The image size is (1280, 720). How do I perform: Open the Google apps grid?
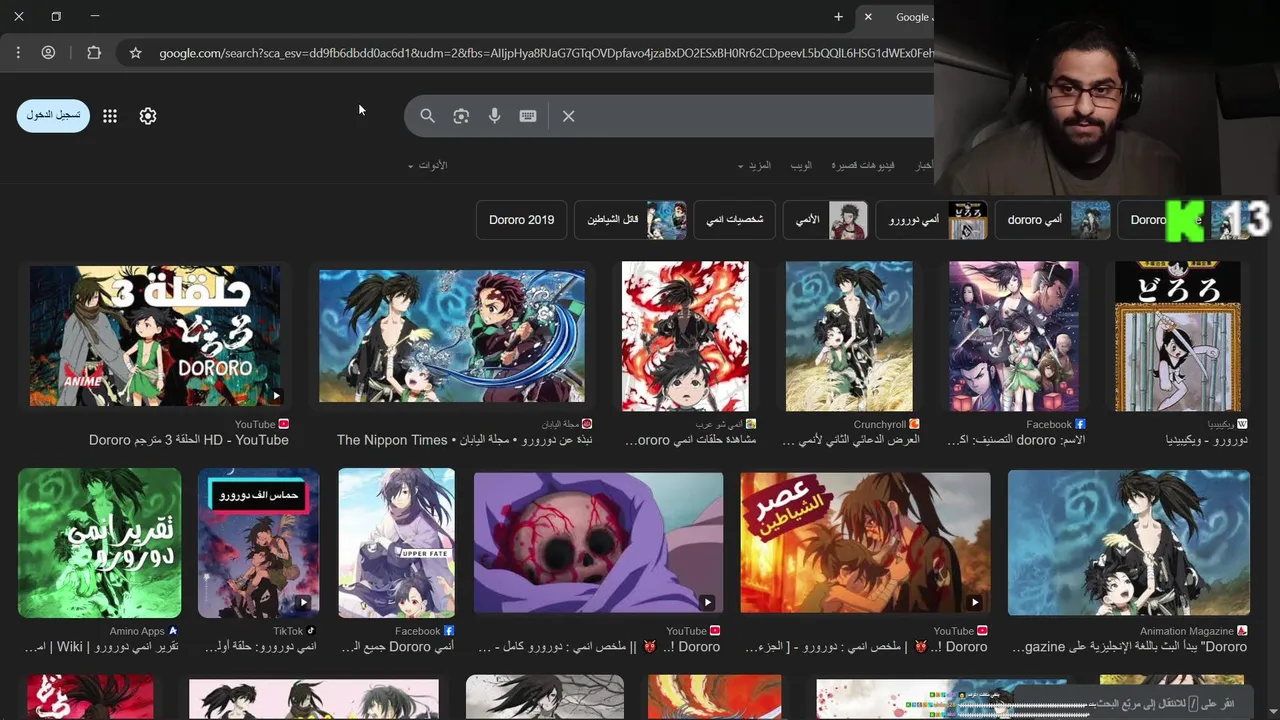point(110,116)
